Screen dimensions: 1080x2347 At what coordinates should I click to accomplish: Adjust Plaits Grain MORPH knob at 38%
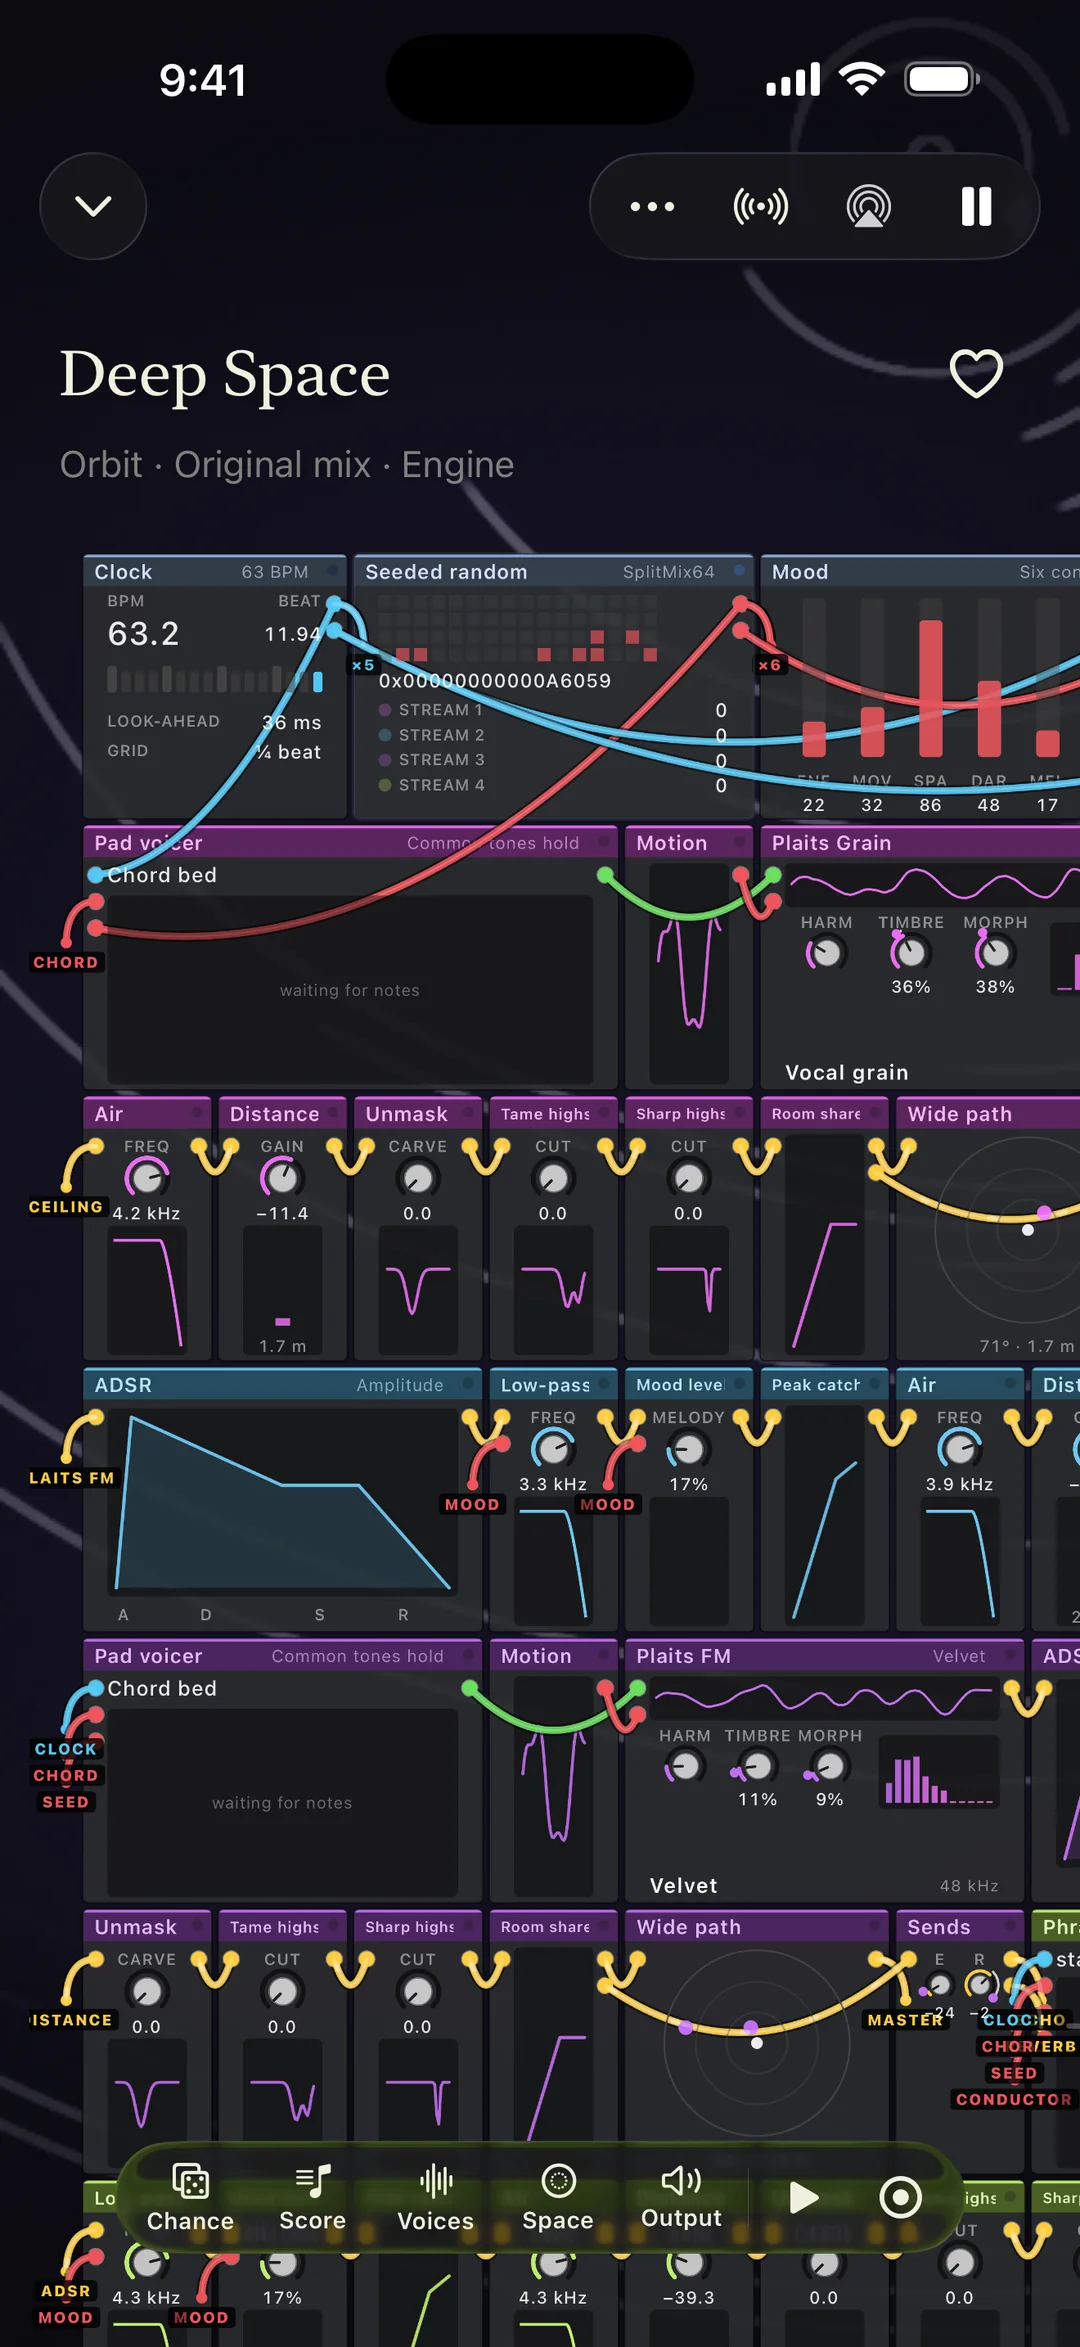[995, 952]
